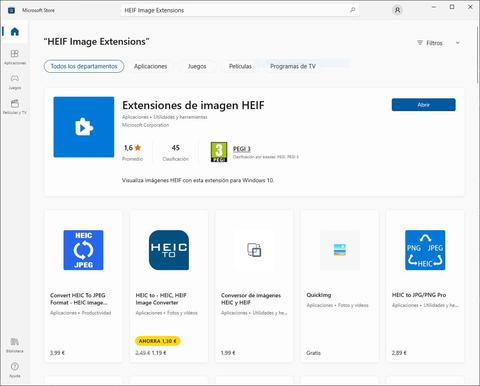Minimize the Microsoft Store window
The image size is (480, 386).
[434, 7]
